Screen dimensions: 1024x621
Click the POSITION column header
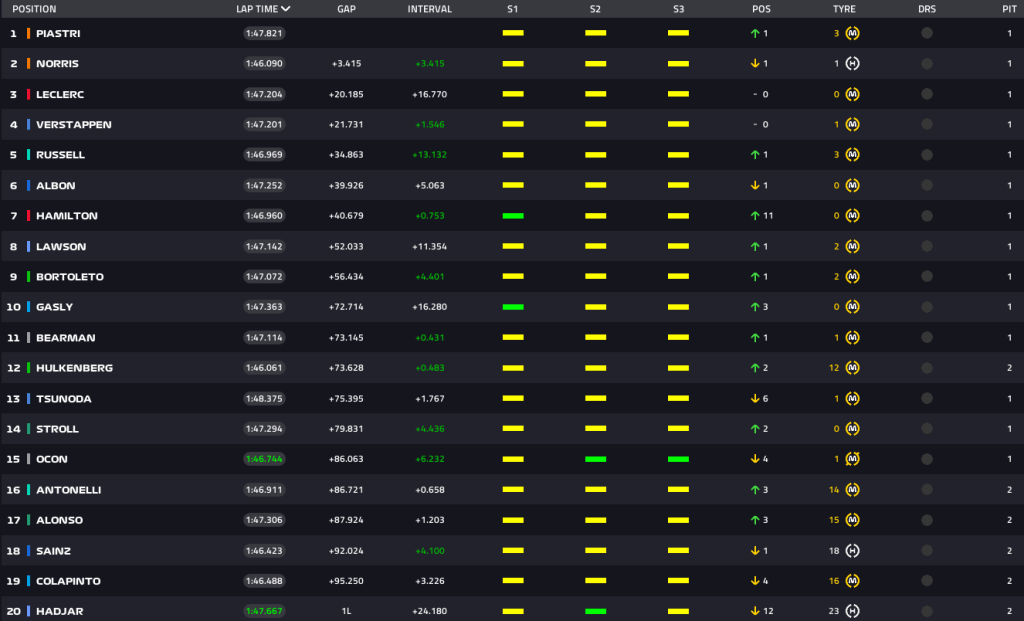tap(34, 9)
